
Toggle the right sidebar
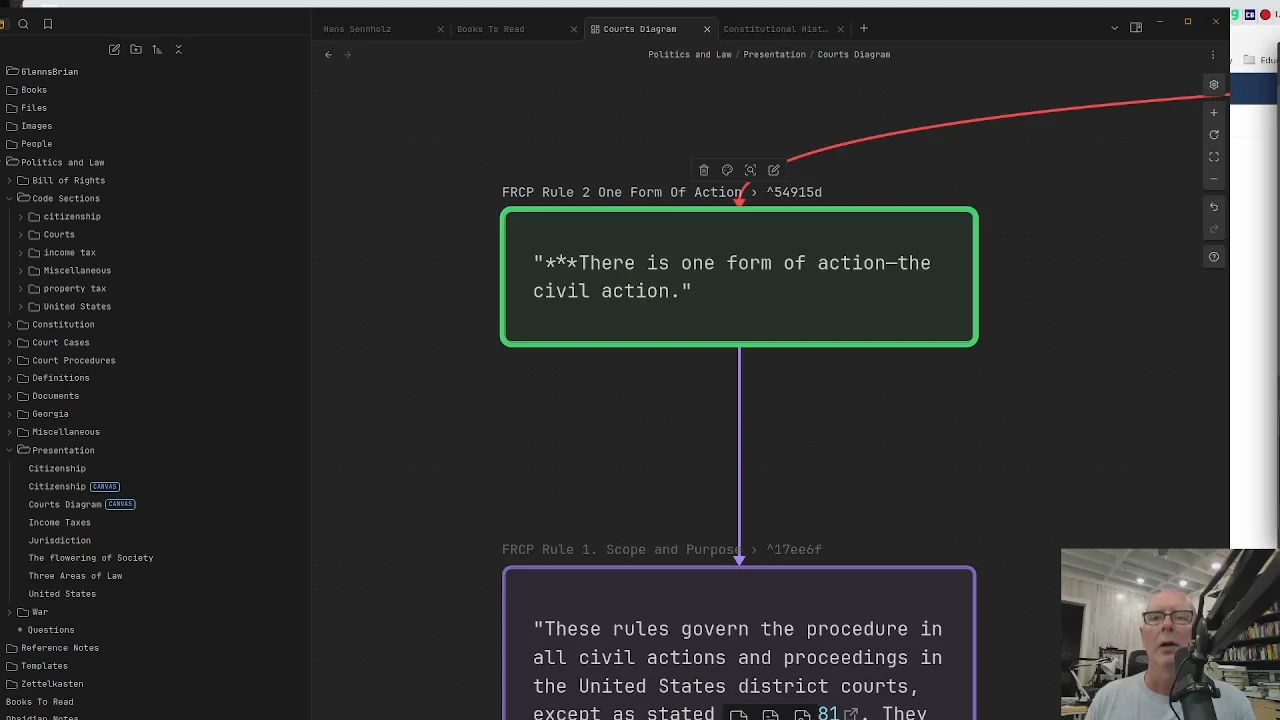point(1136,28)
